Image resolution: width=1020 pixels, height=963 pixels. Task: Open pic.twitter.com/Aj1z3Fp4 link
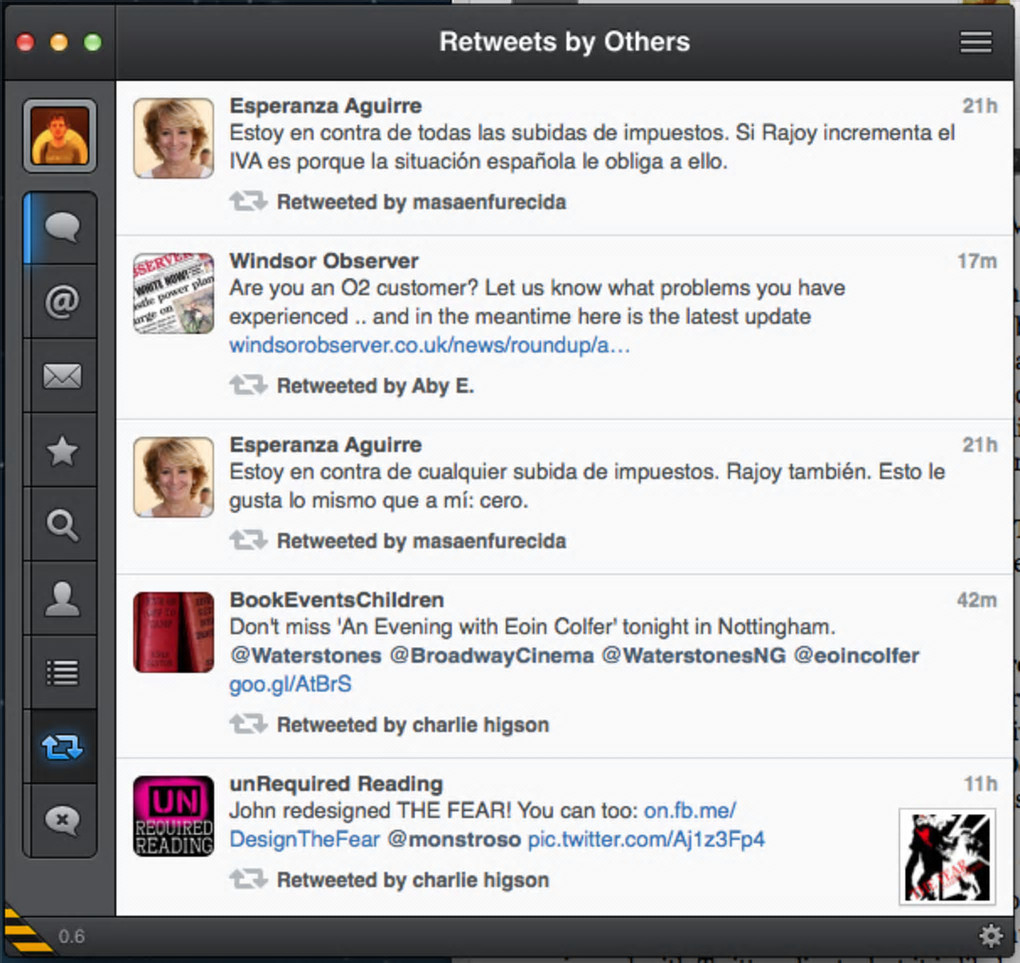coord(646,839)
